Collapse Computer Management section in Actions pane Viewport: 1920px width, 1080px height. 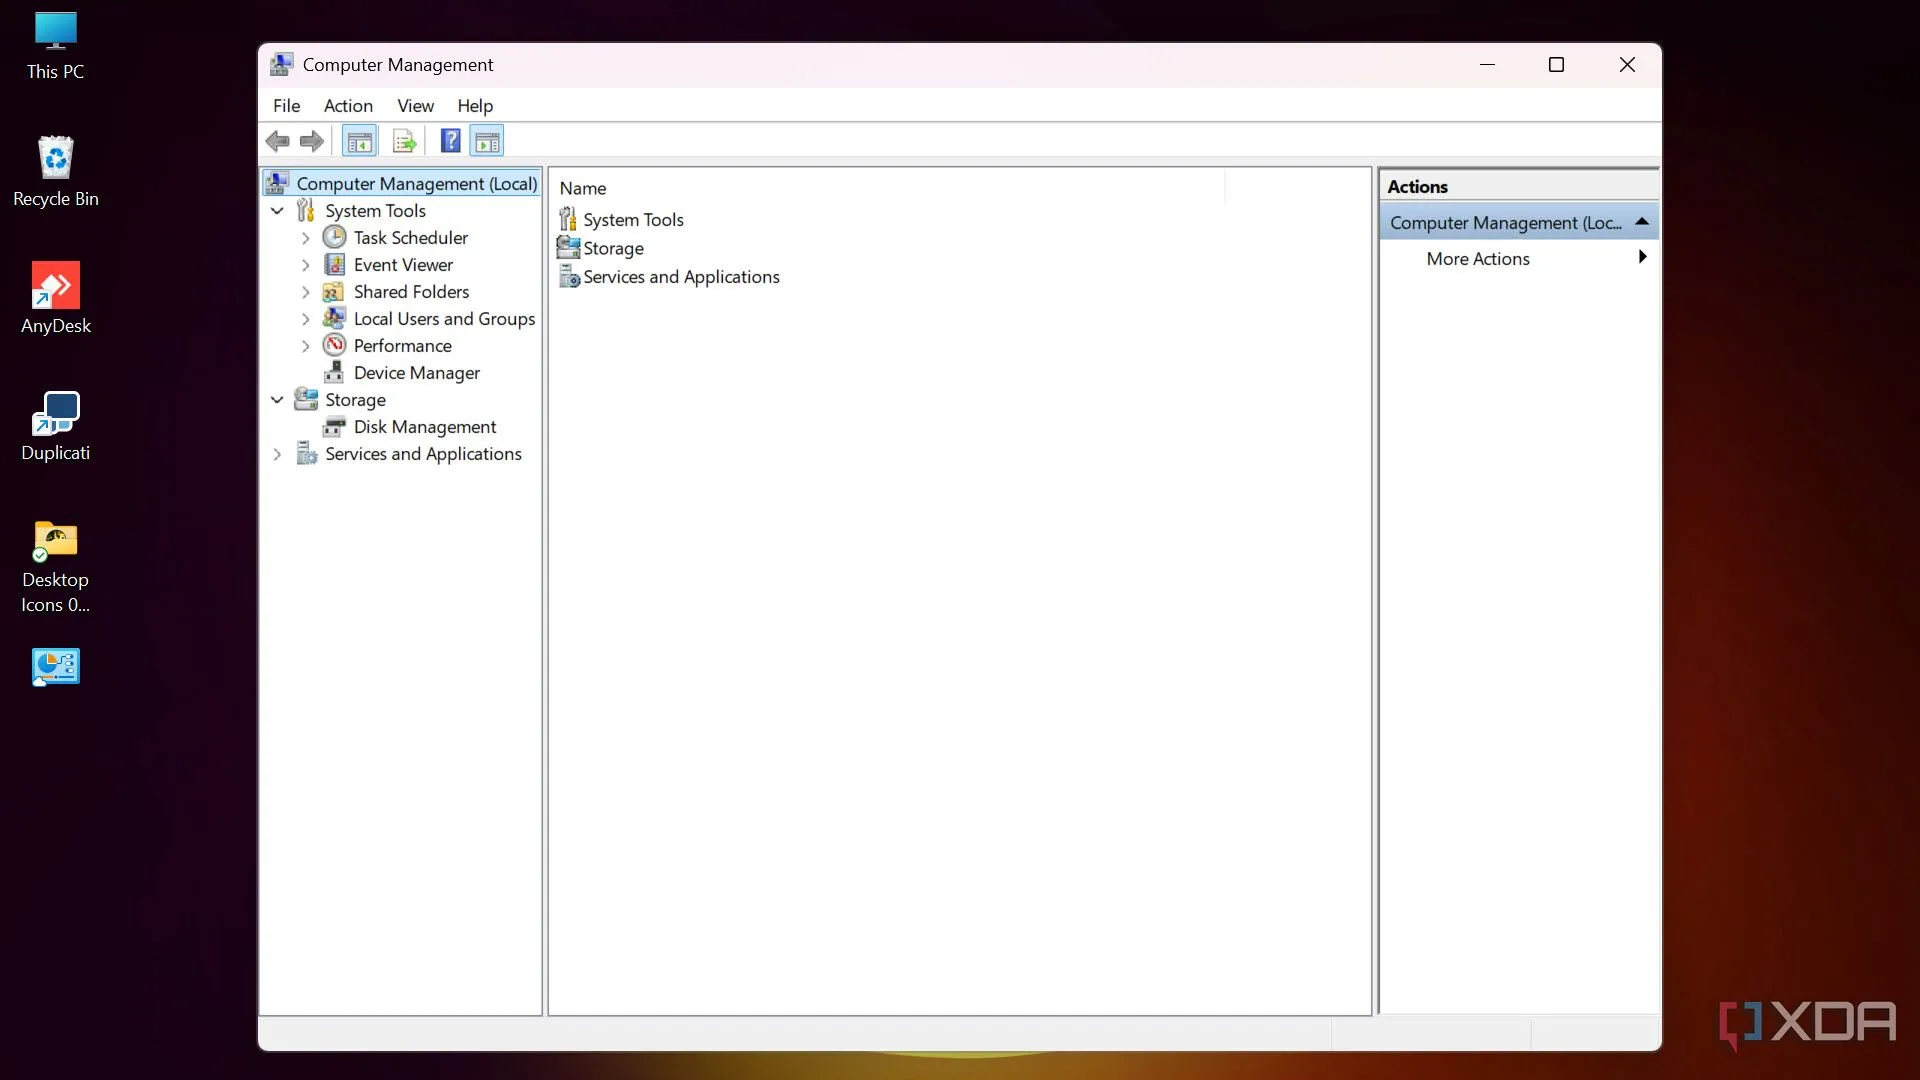click(x=1641, y=222)
